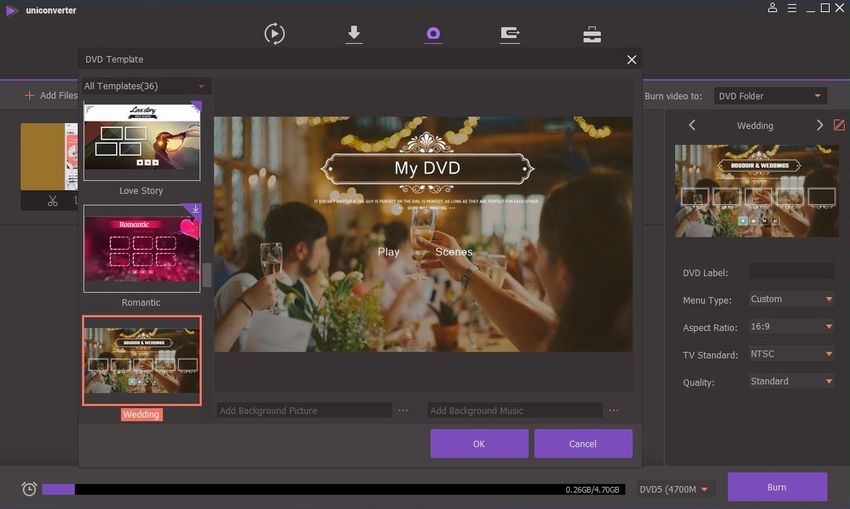
Task: Select the Romantic template thumbnail
Action: (x=142, y=249)
